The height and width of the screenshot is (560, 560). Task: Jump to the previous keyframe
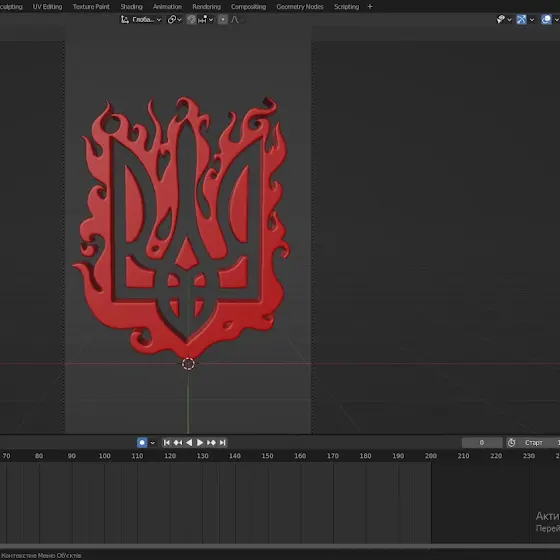click(x=178, y=442)
